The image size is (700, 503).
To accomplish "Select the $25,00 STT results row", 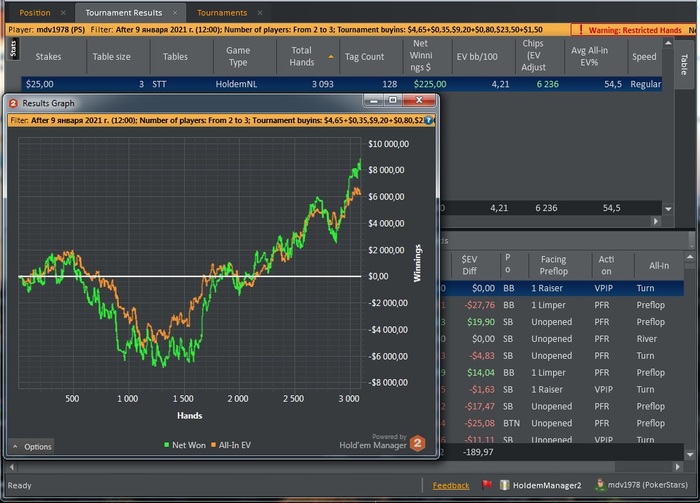I will pyautogui.click(x=342, y=84).
